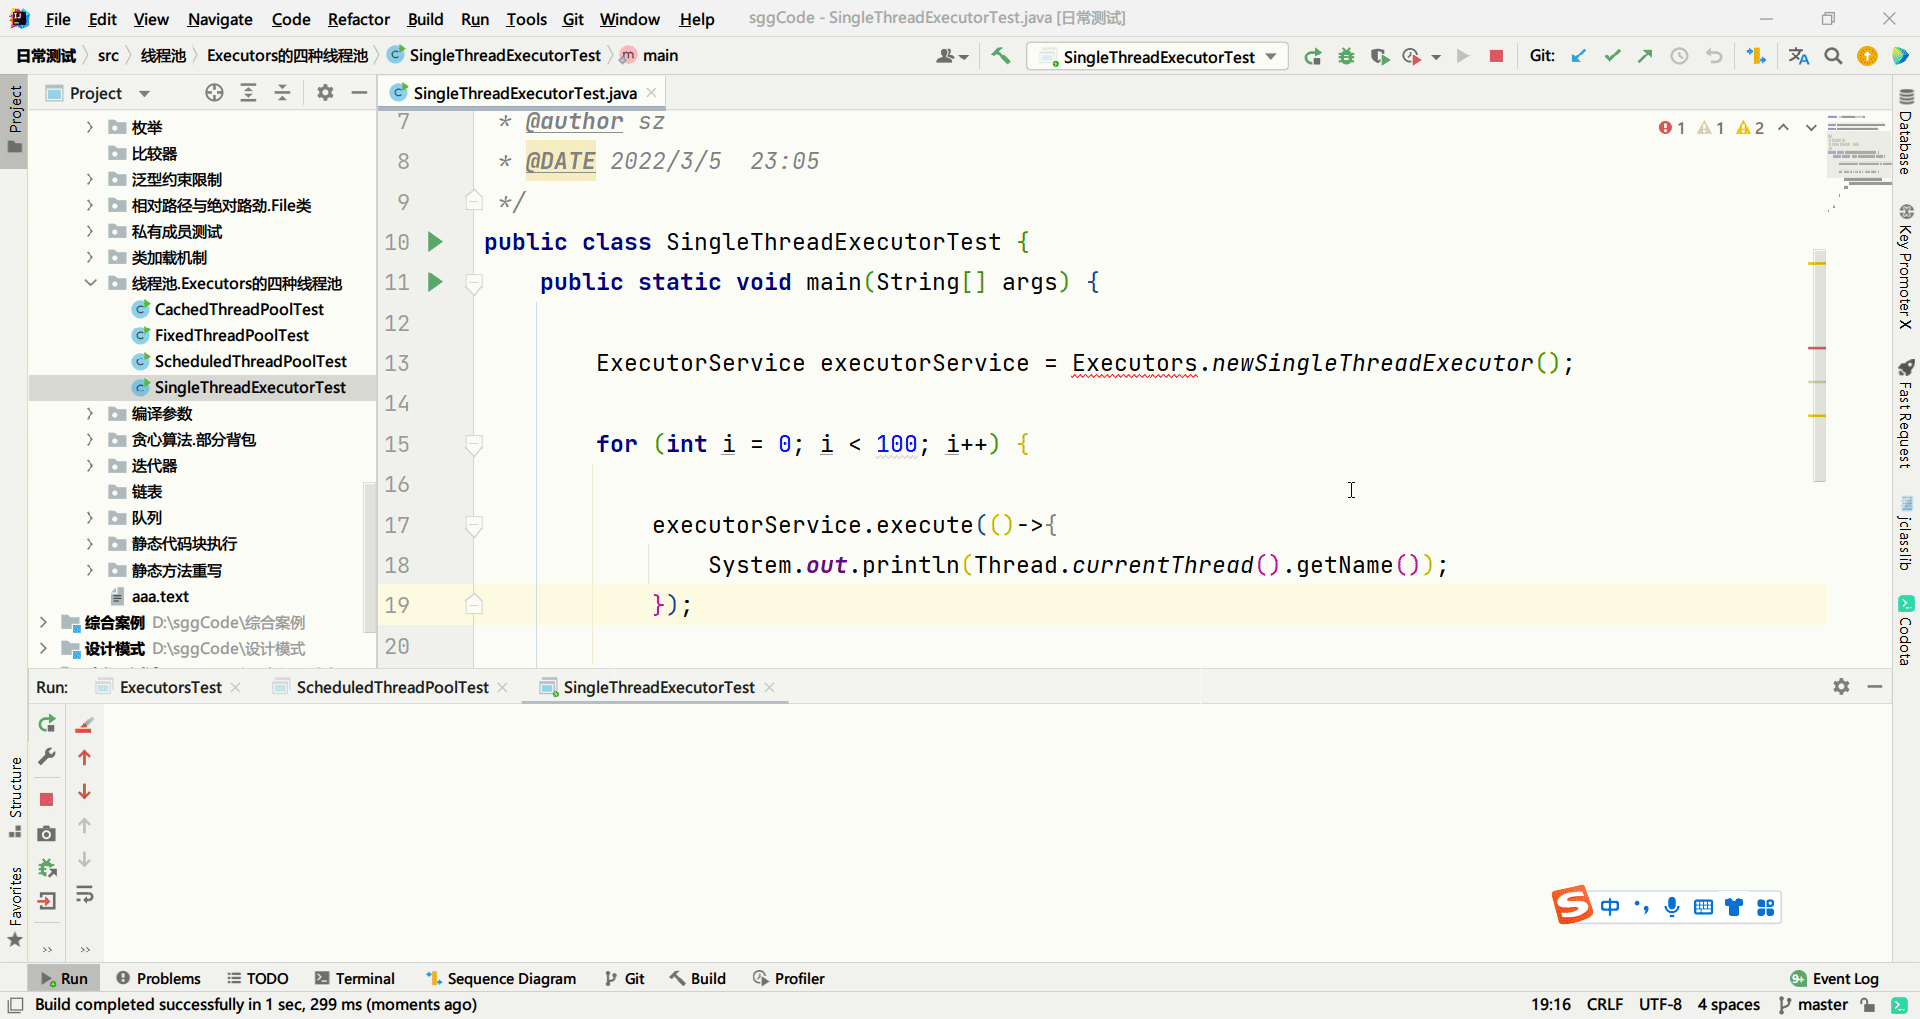Click the Build project hammer icon

(x=1000, y=56)
